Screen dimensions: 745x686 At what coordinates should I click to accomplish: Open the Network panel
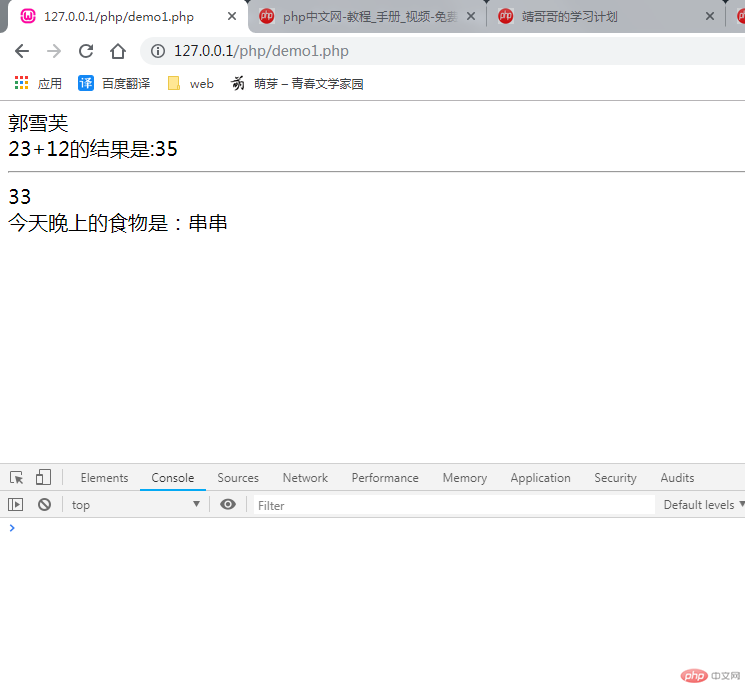coord(306,478)
